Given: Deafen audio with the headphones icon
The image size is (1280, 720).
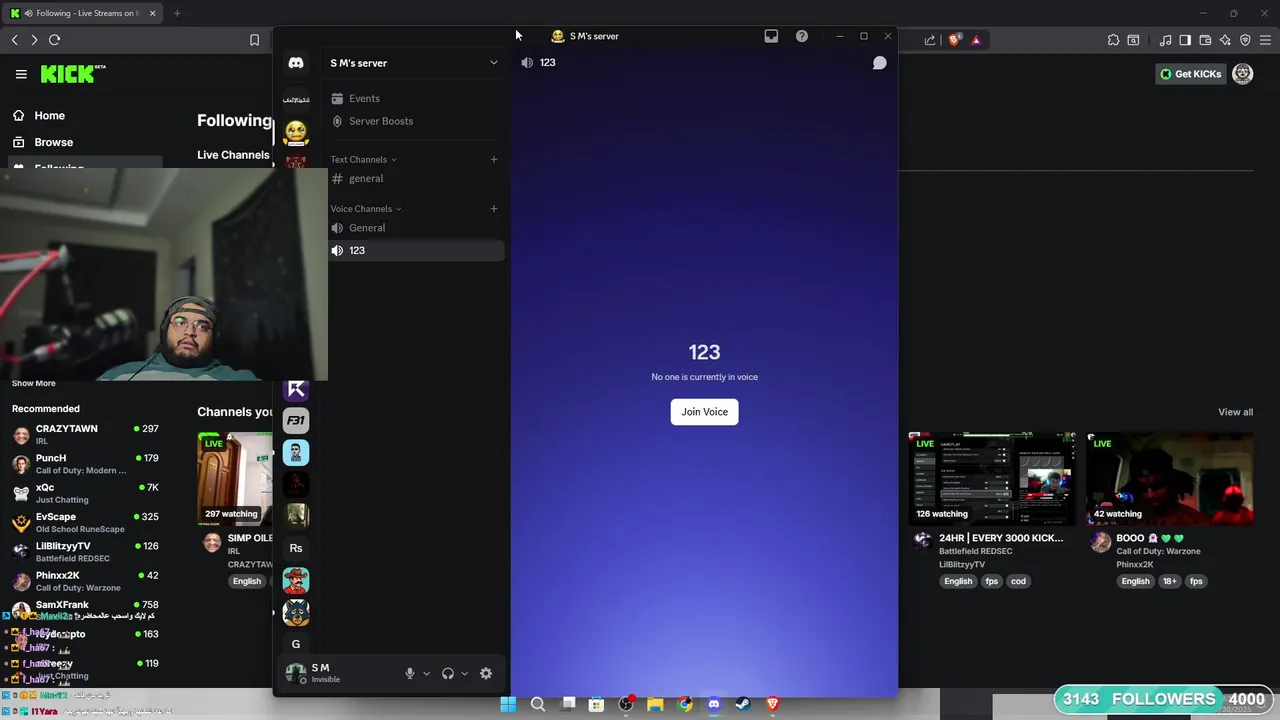Looking at the screenshot, I should (x=448, y=674).
